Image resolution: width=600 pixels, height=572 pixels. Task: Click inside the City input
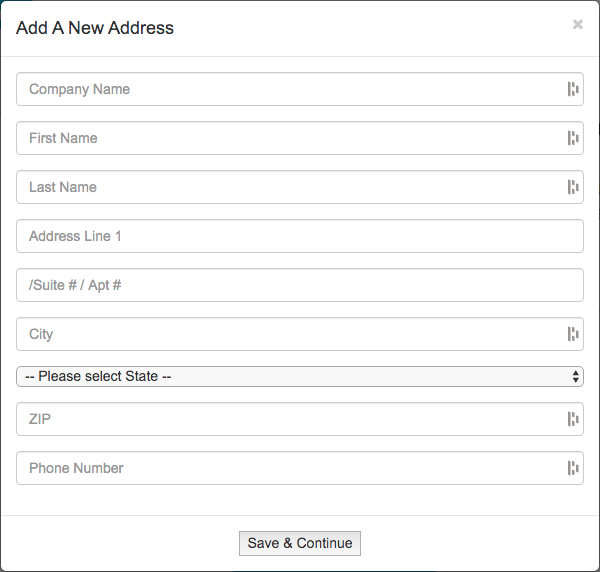pos(290,334)
